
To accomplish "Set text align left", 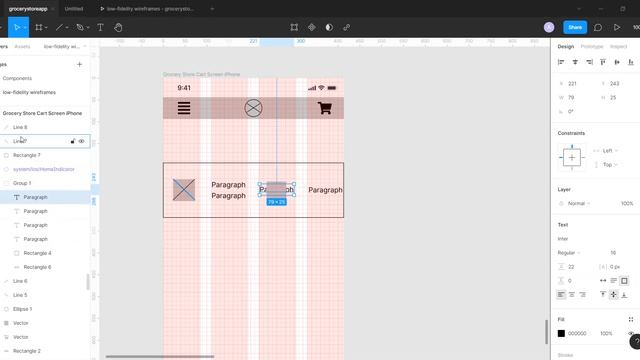I will (561, 295).
